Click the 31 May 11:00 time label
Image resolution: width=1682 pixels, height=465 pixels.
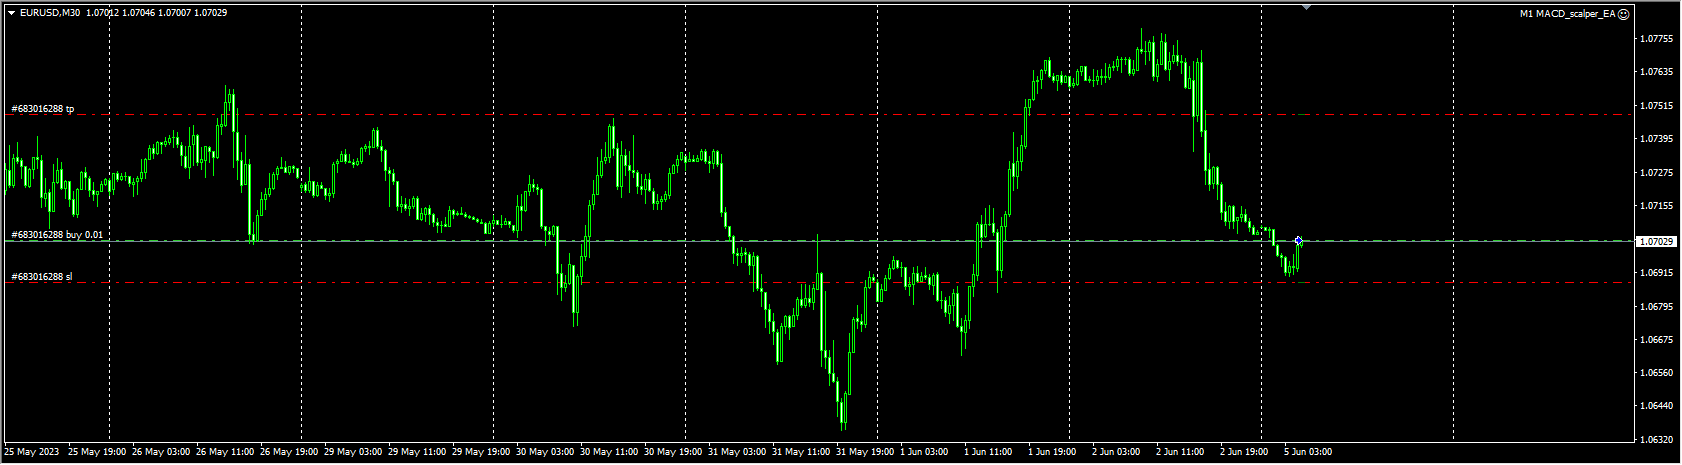point(801,452)
